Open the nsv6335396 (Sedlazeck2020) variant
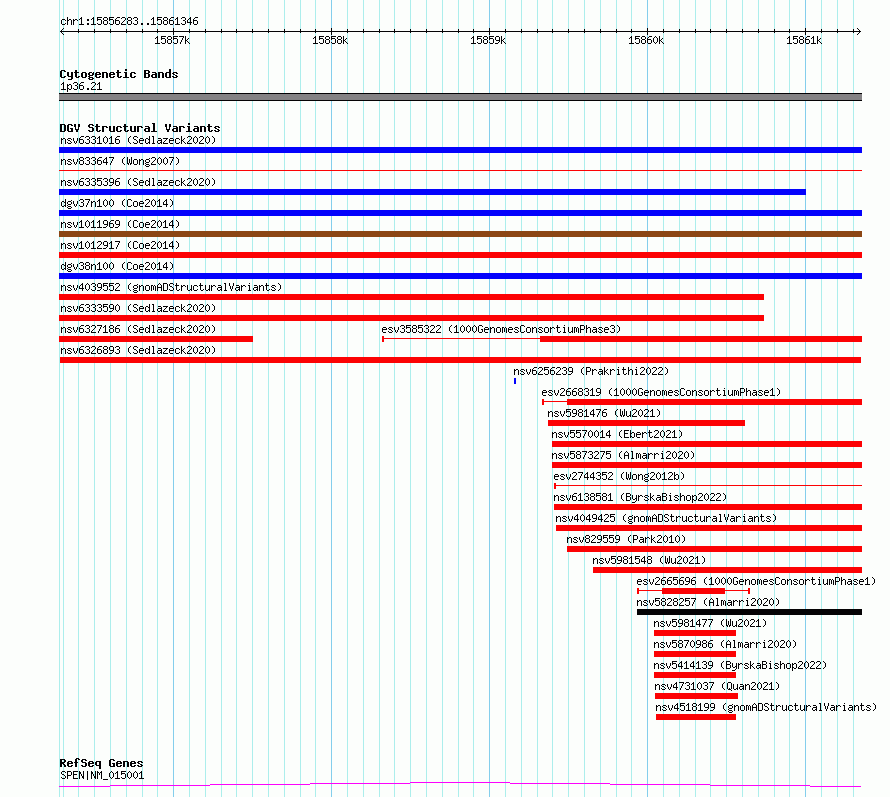This screenshot has height=797, width=890. click(x=138, y=182)
